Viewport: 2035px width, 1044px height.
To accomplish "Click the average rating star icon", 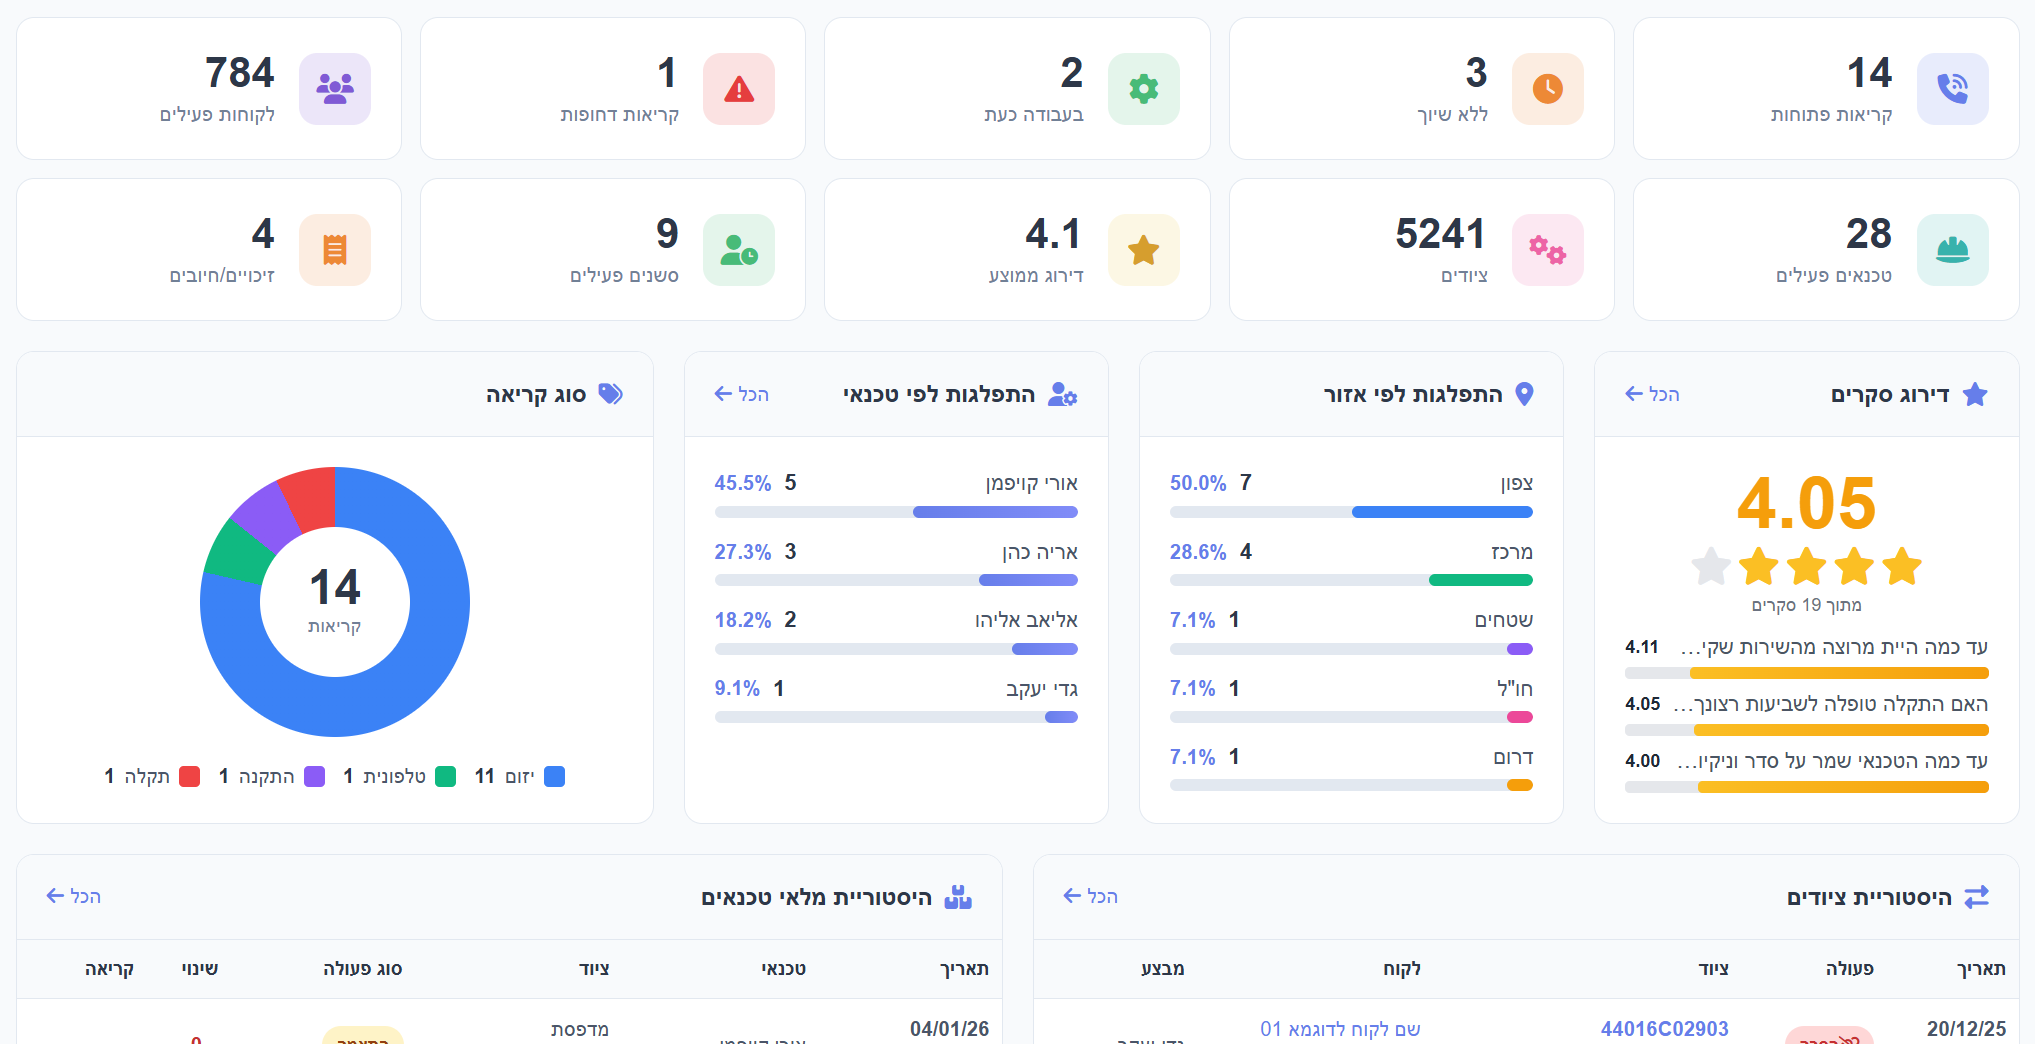I will tap(1143, 250).
